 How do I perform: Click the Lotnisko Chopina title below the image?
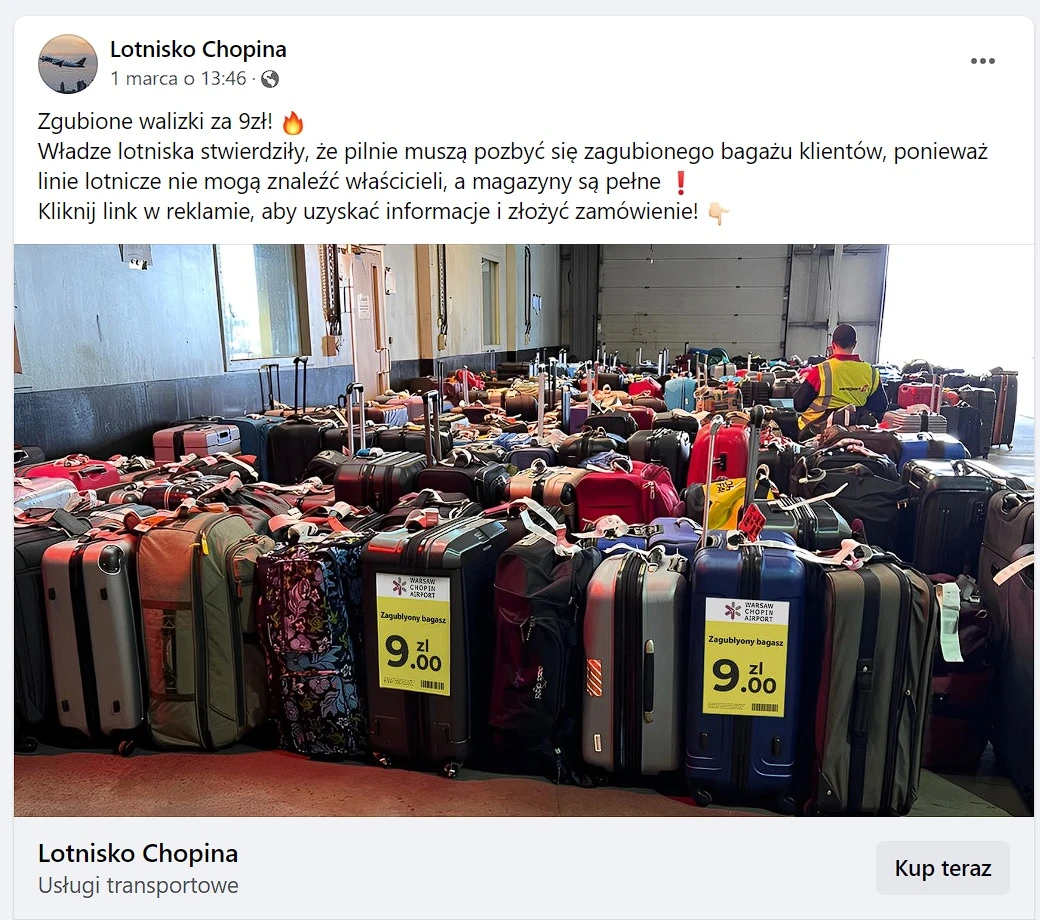pyautogui.click(x=138, y=853)
